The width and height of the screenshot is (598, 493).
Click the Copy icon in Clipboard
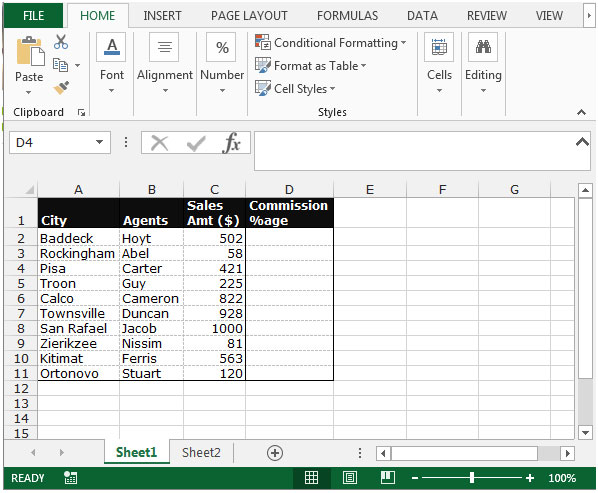pyautogui.click(x=61, y=65)
